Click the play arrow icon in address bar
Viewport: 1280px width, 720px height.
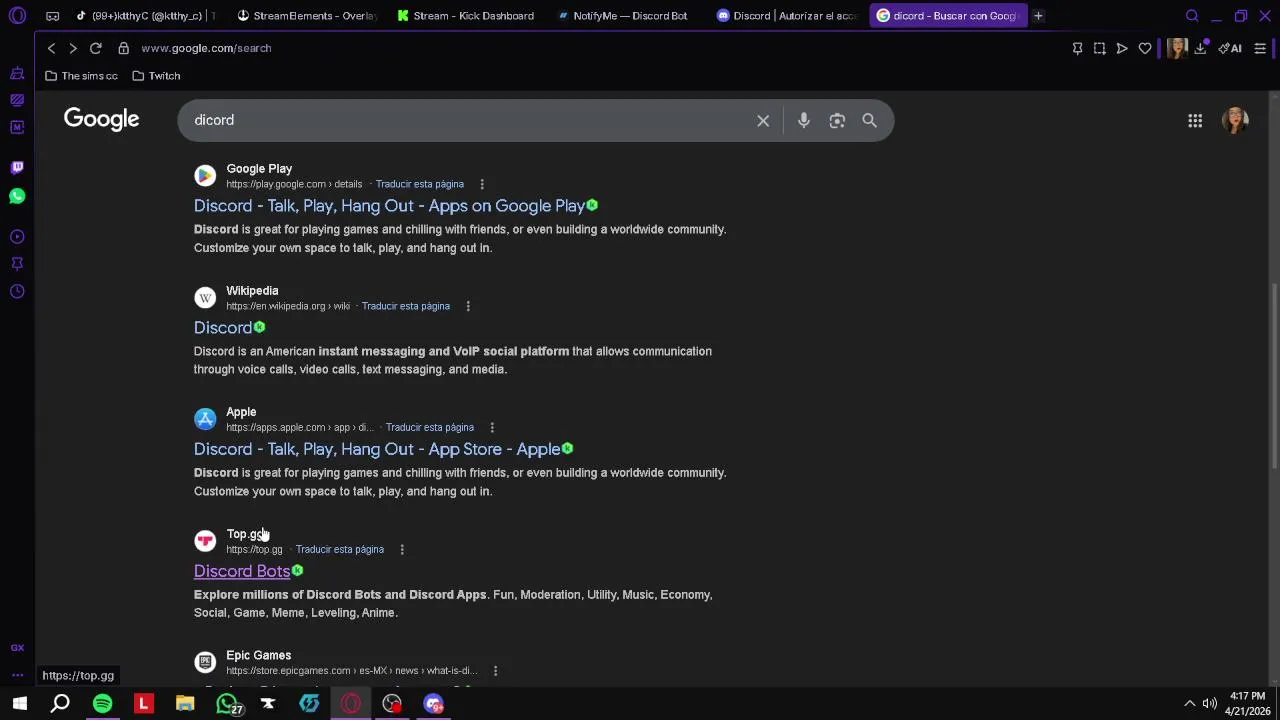(1122, 48)
